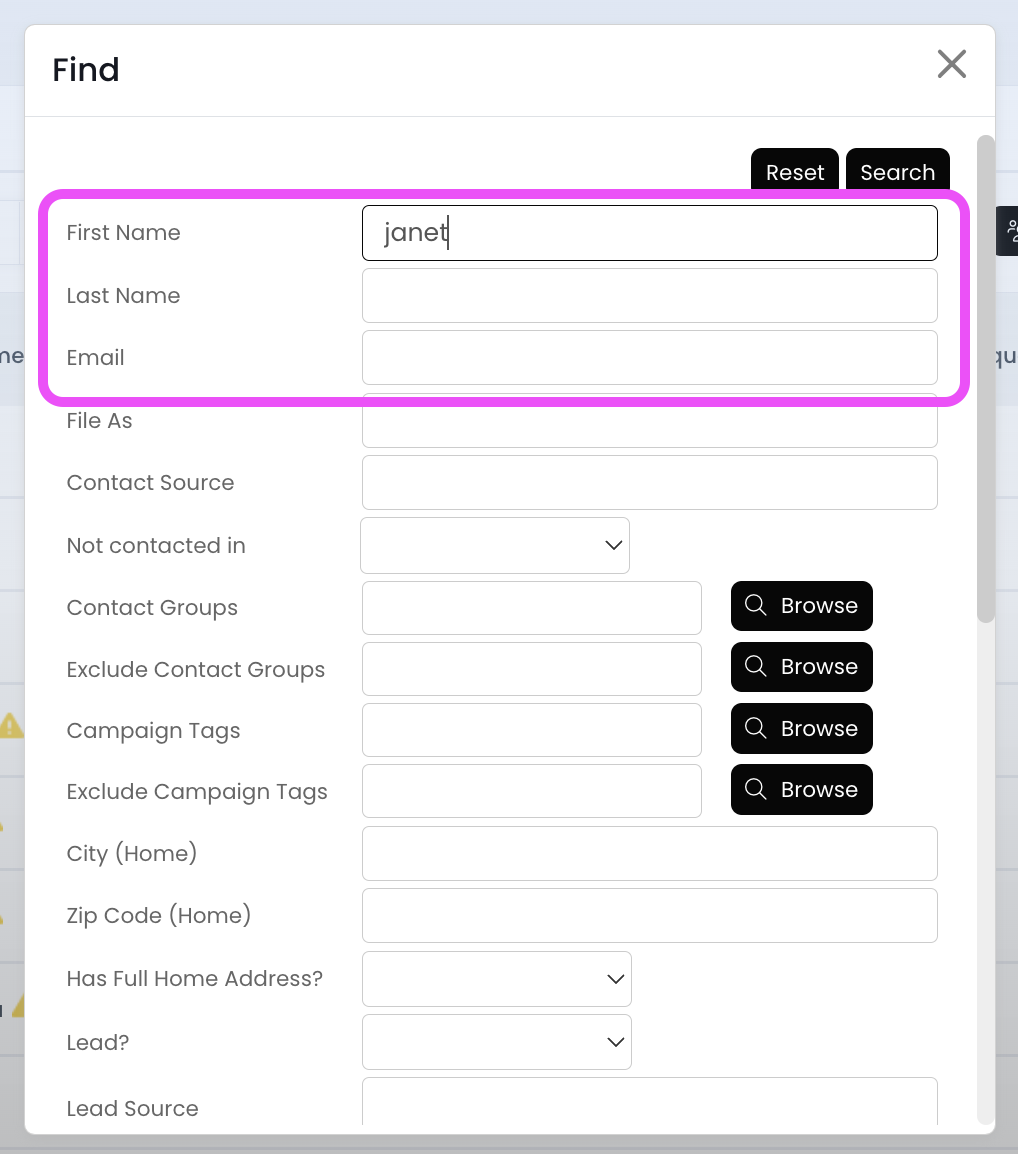Expand Has Full Home Address dropdown
1018x1154 pixels.
[x=497, y=979]
